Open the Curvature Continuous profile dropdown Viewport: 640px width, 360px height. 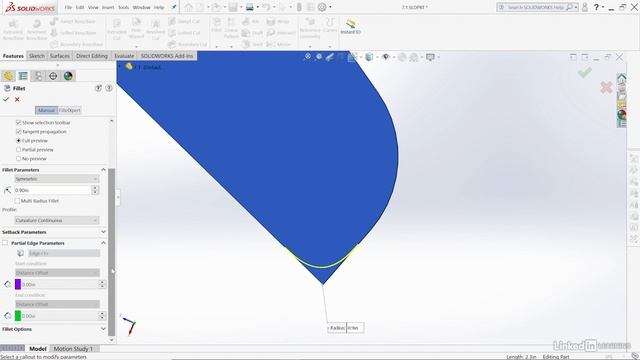pyautogui.click(x=57, y=220)
